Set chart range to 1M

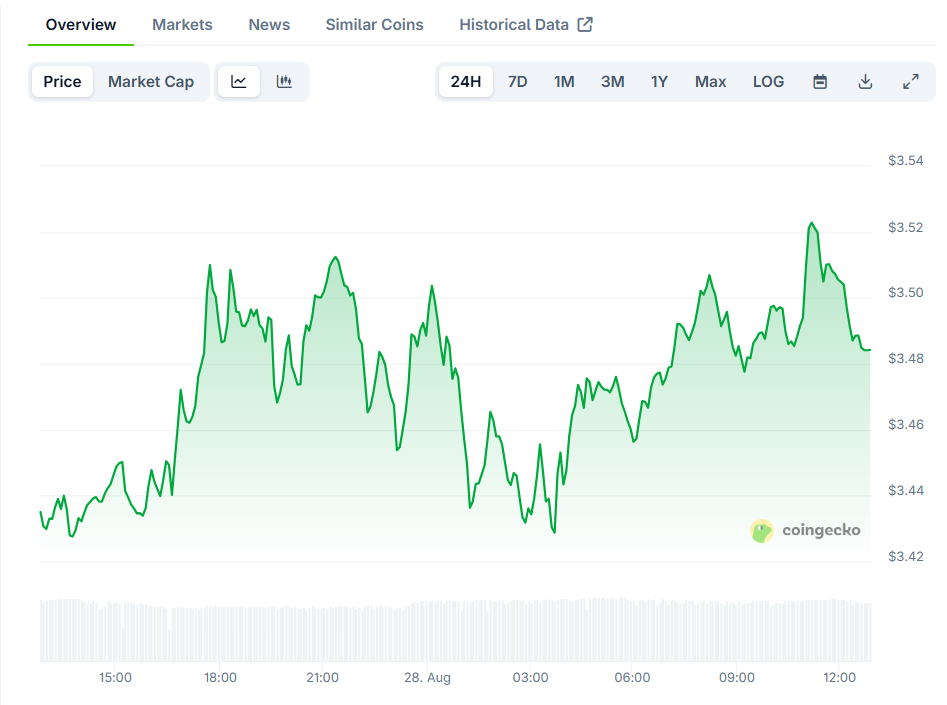(564, 82)
